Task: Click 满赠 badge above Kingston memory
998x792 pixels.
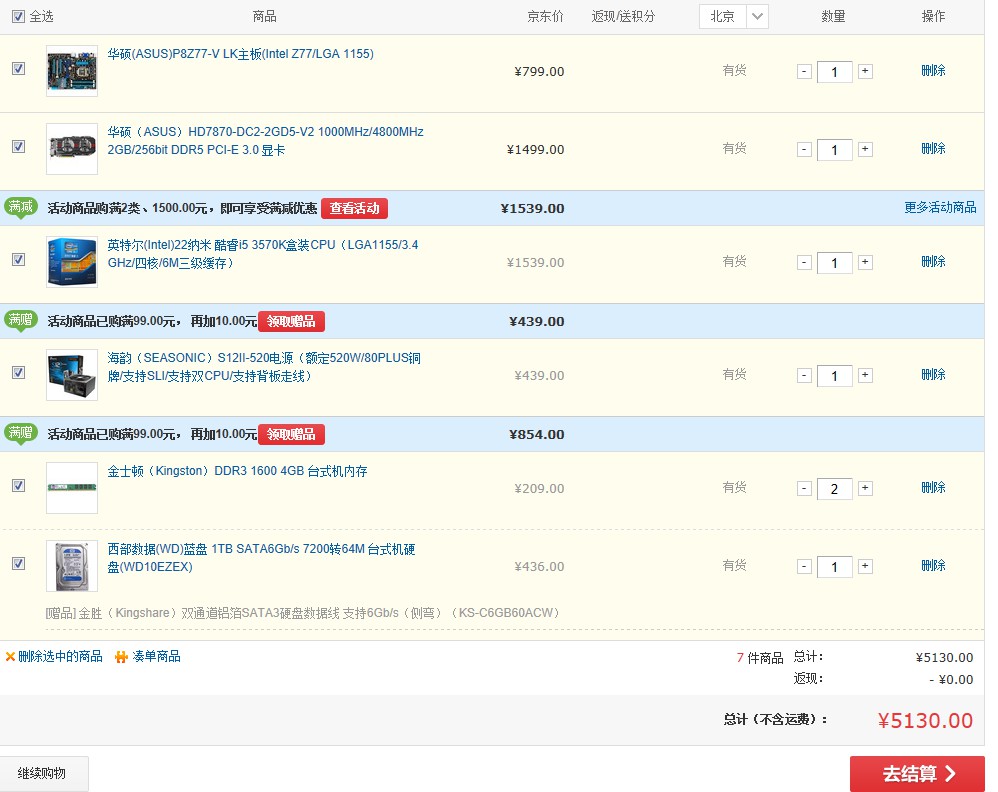Action: coord(21,434)
